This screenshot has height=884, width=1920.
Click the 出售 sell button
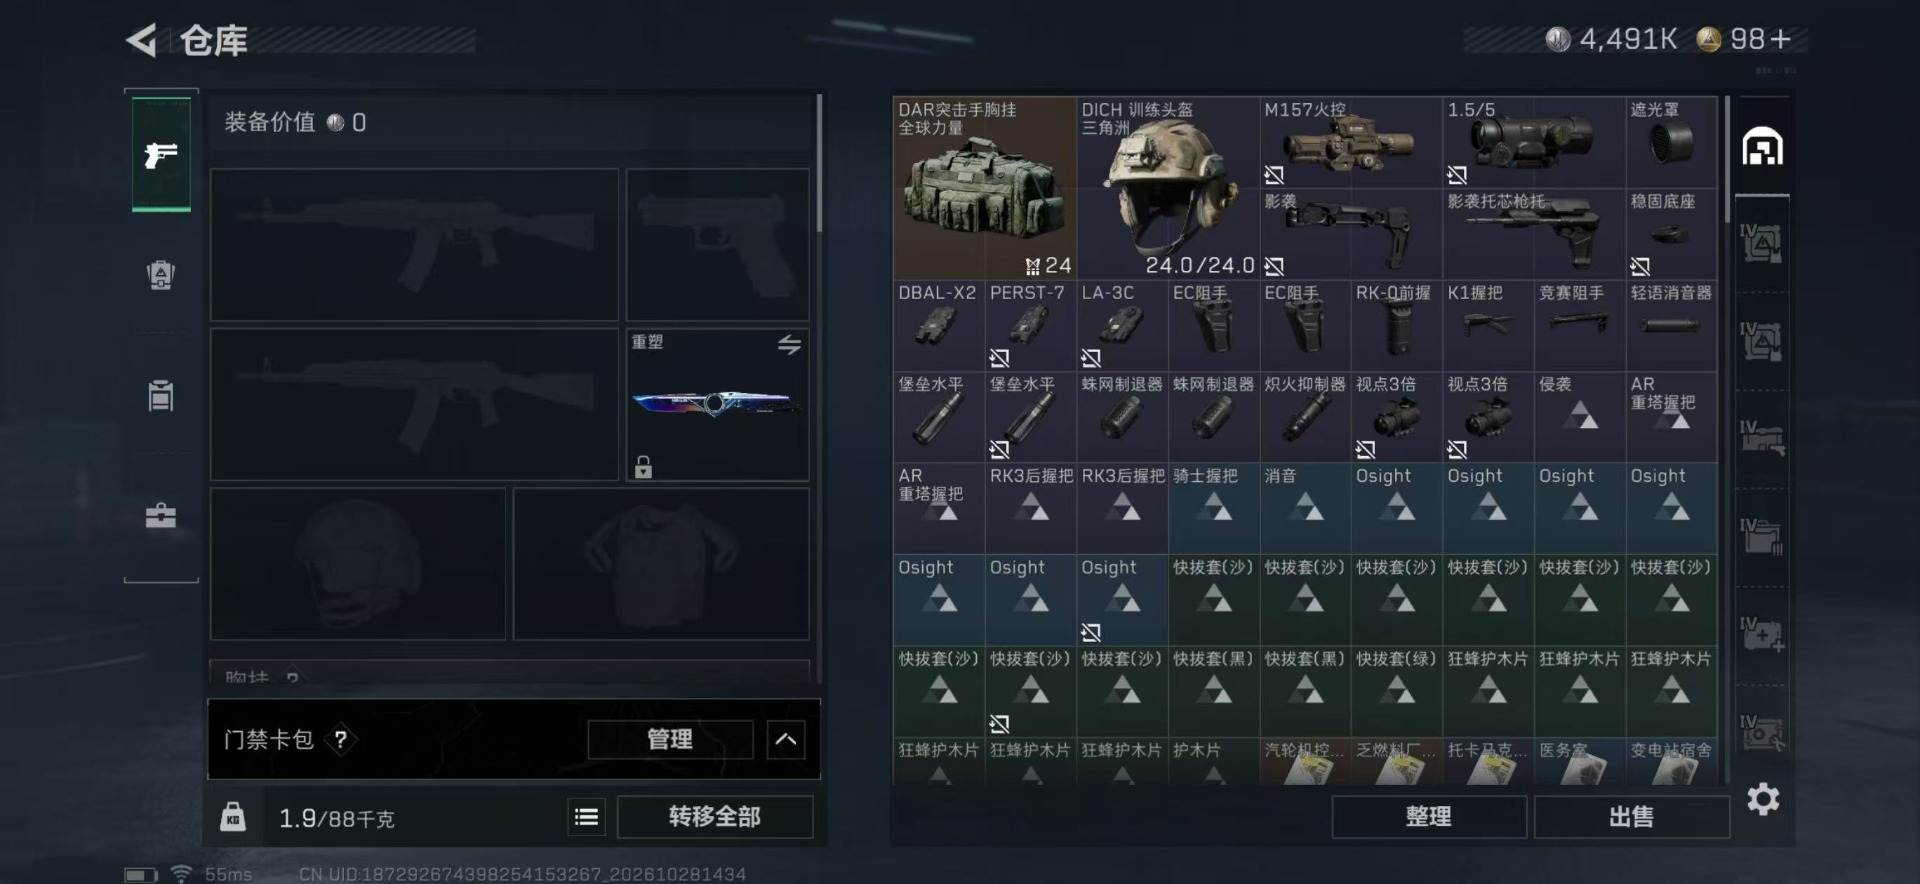(1632, 817)
